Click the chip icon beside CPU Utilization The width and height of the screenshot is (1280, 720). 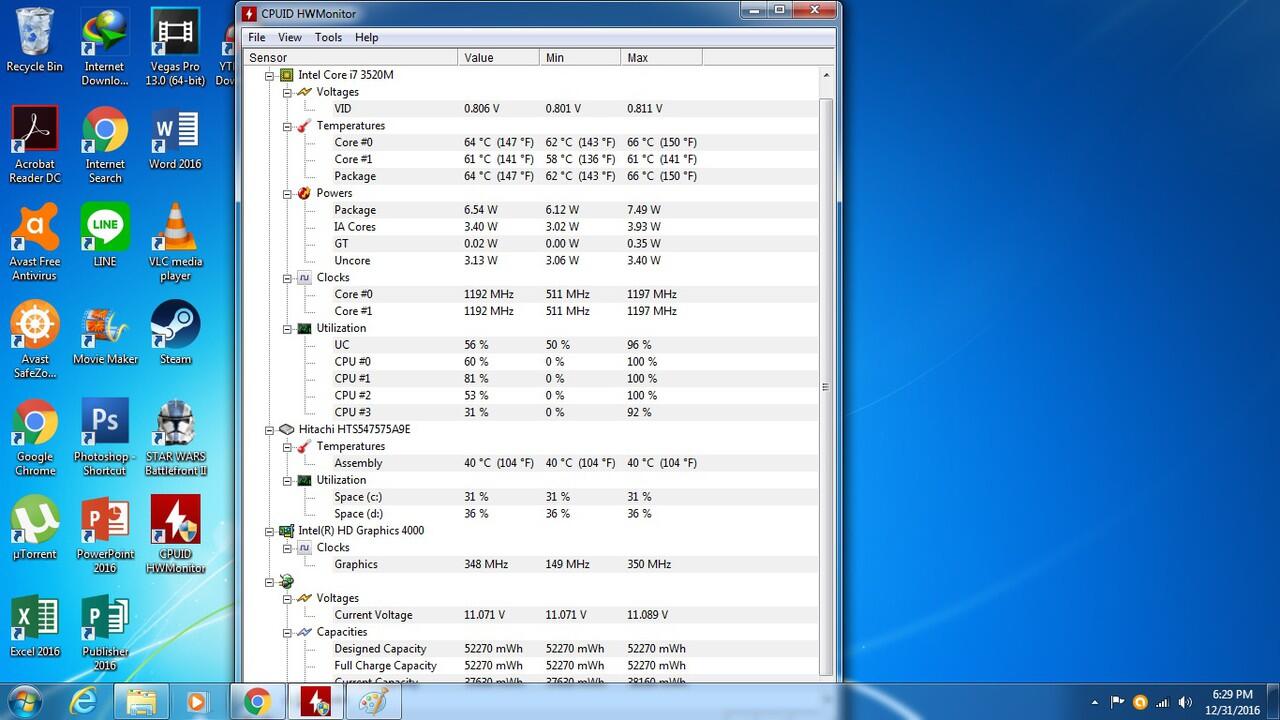[304, 328]
